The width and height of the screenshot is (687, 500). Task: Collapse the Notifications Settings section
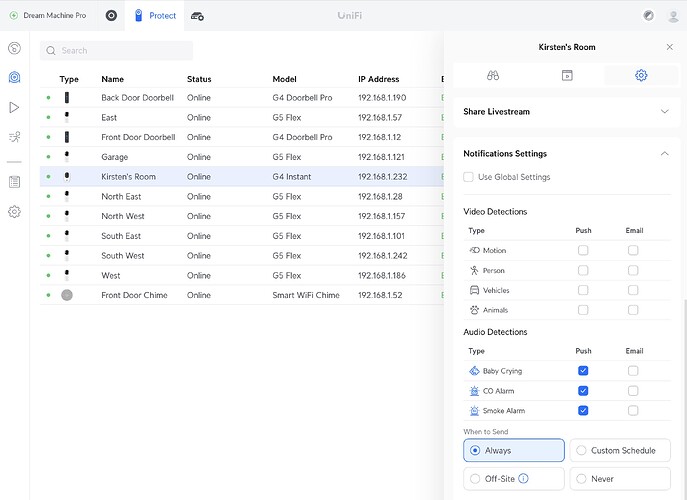[664, 154]
